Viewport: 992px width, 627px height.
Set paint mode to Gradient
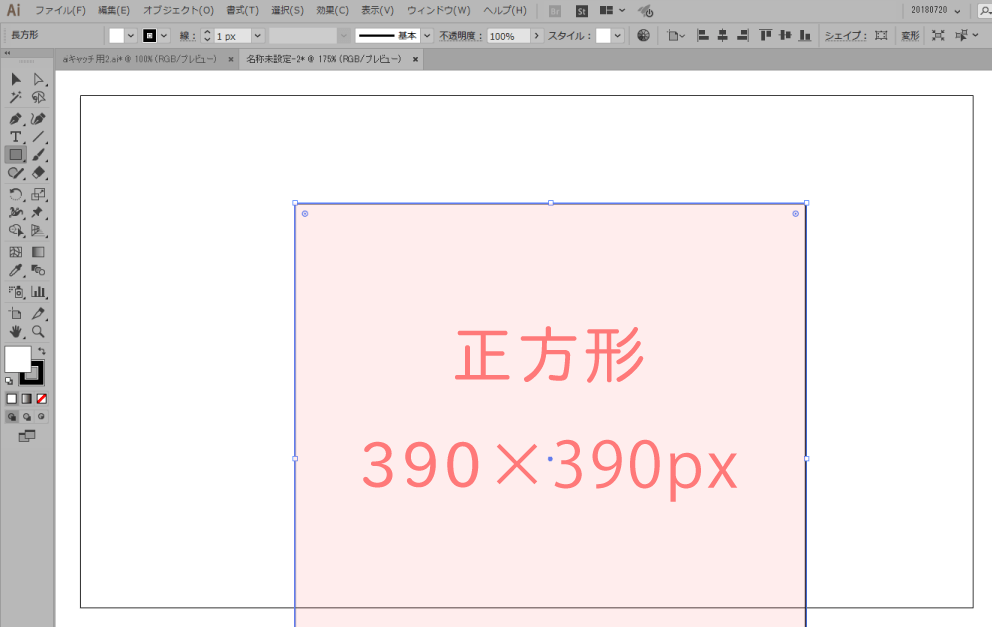click(x=27, y=399)
